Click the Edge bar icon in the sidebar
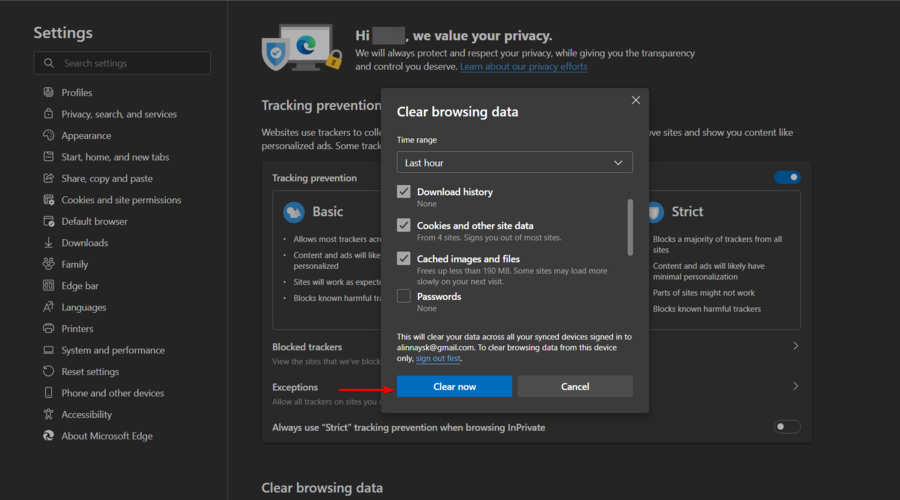900x500 pixels. [x=48, y=285]
